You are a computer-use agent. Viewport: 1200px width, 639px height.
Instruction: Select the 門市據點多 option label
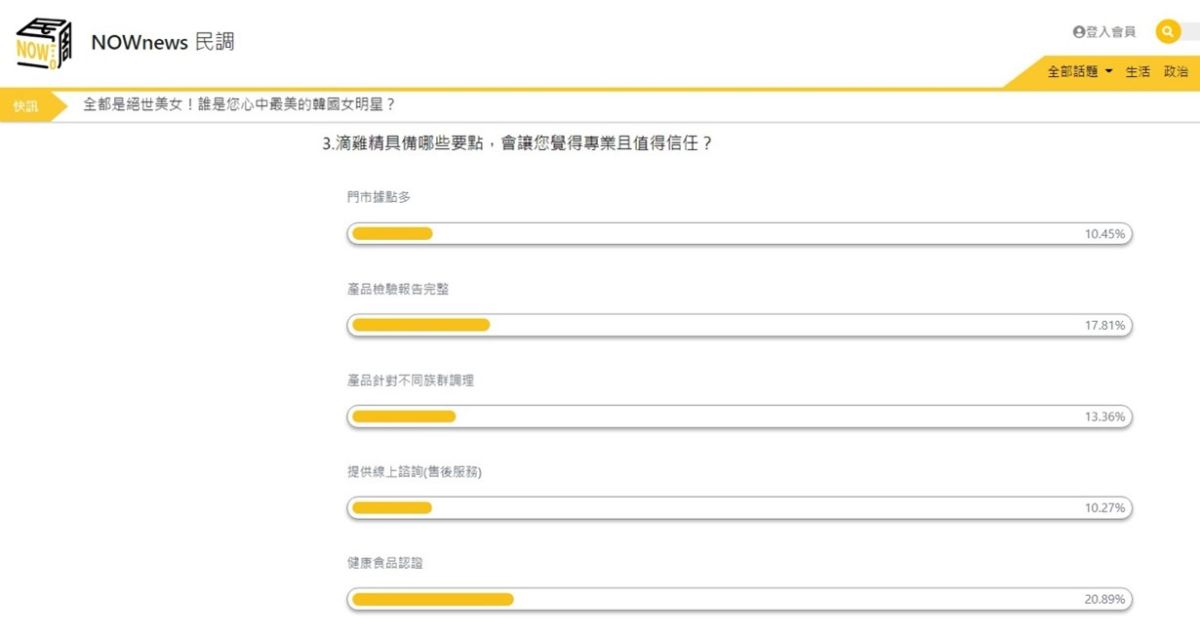point(379,197)
